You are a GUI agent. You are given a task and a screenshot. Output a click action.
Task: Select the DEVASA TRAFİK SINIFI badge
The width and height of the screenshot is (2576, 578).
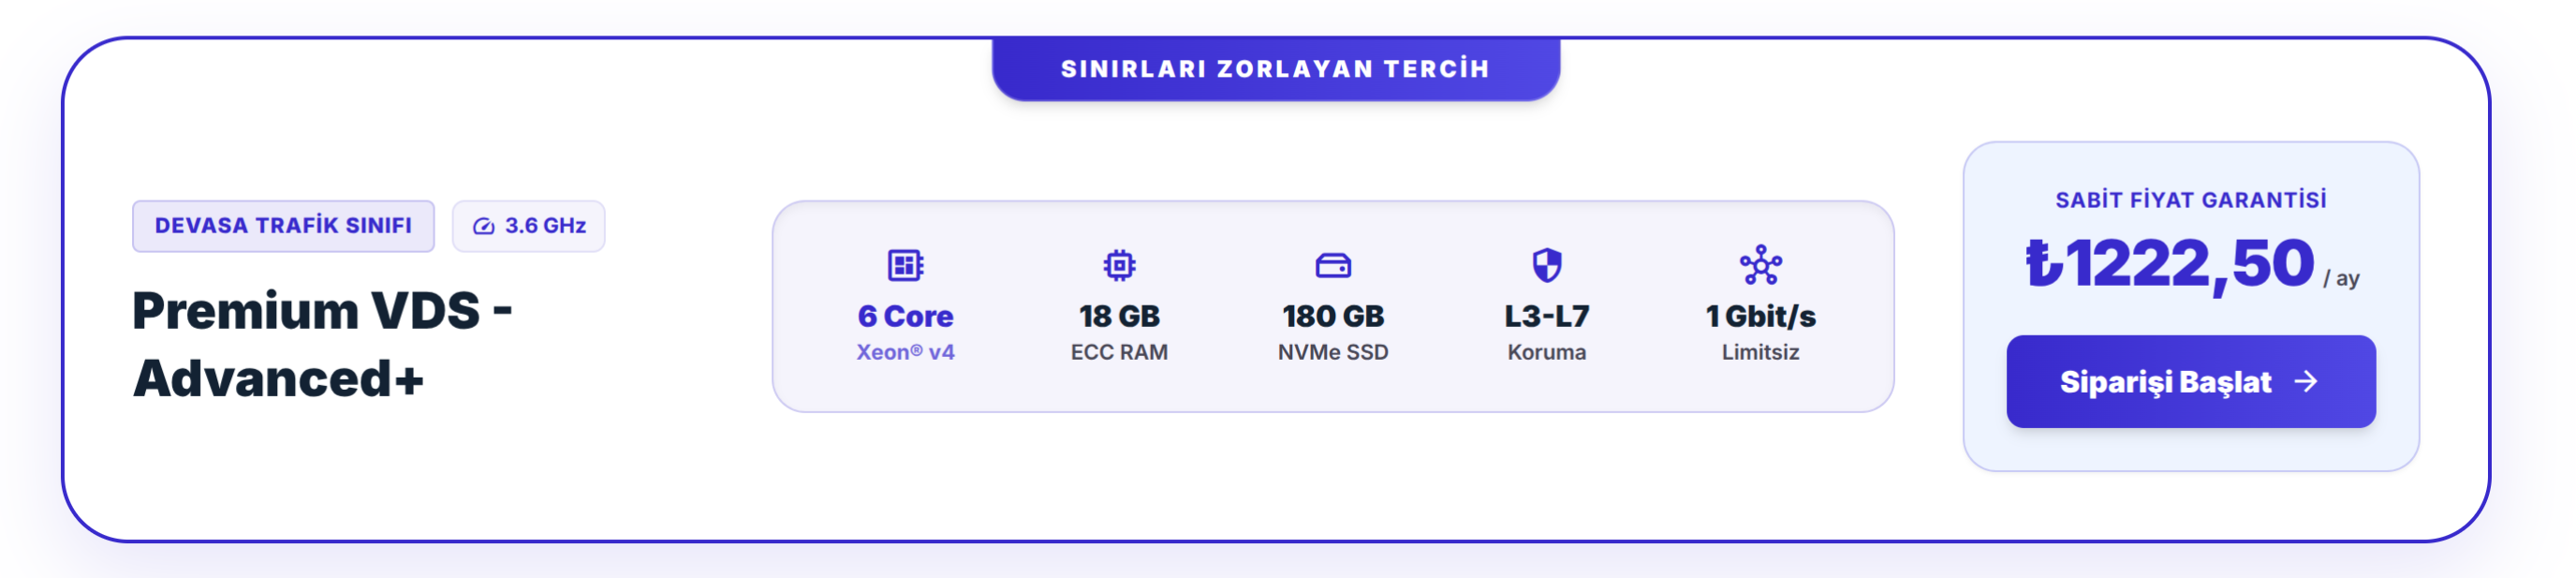pyautogui.click(x=283, y=226)
